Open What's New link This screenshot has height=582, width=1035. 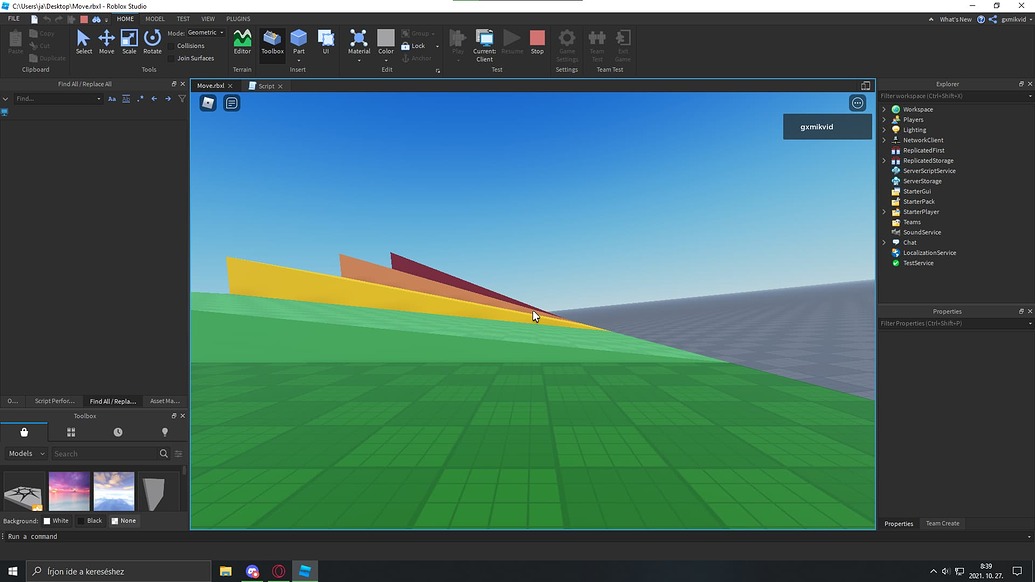click(x=956, y=19)
